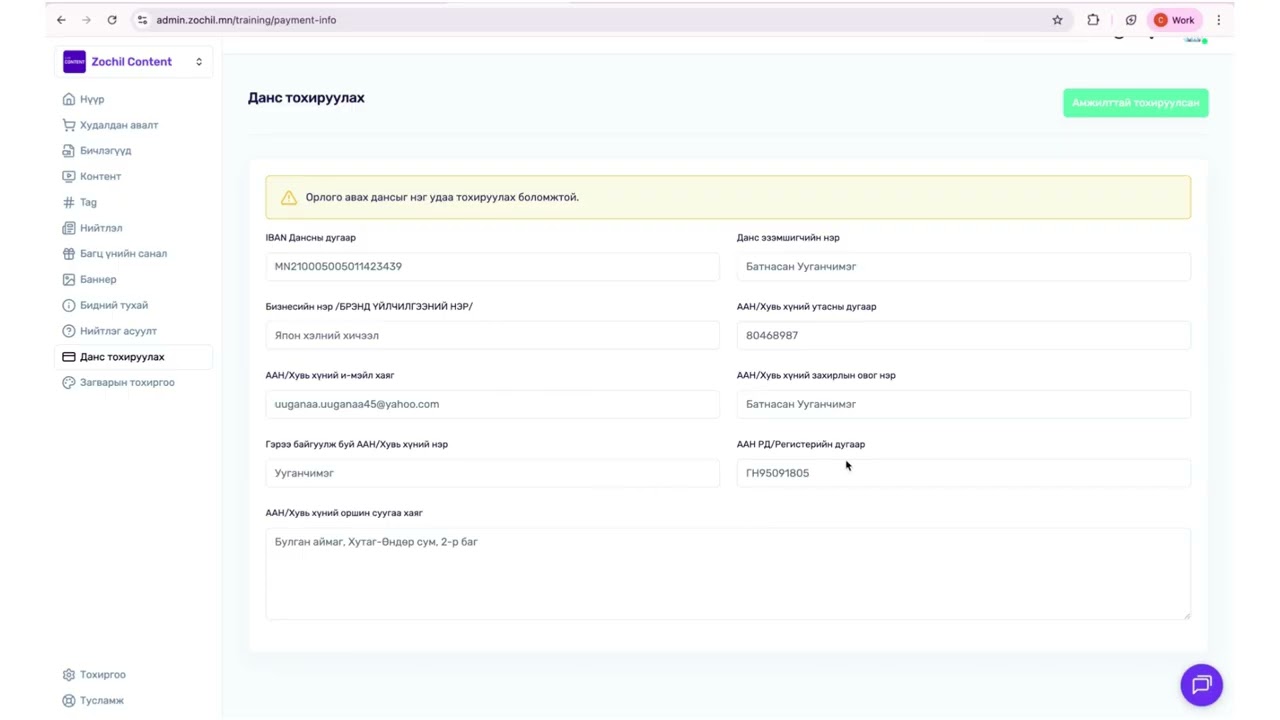Click the yellow warning triangle icon
Screen dimensions: 1280x720
click(x=289, y=198)
